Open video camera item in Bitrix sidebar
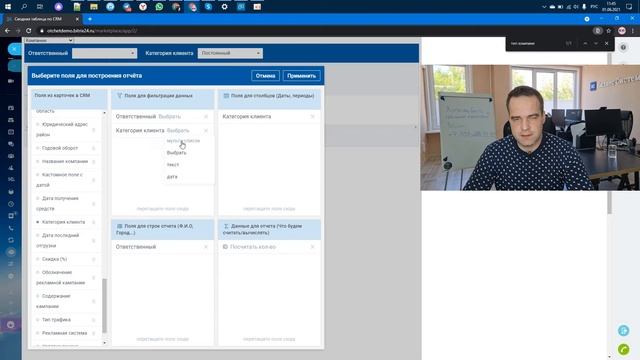Image resolution: width=640 pixels, height=360 pixels. (11, 81)
